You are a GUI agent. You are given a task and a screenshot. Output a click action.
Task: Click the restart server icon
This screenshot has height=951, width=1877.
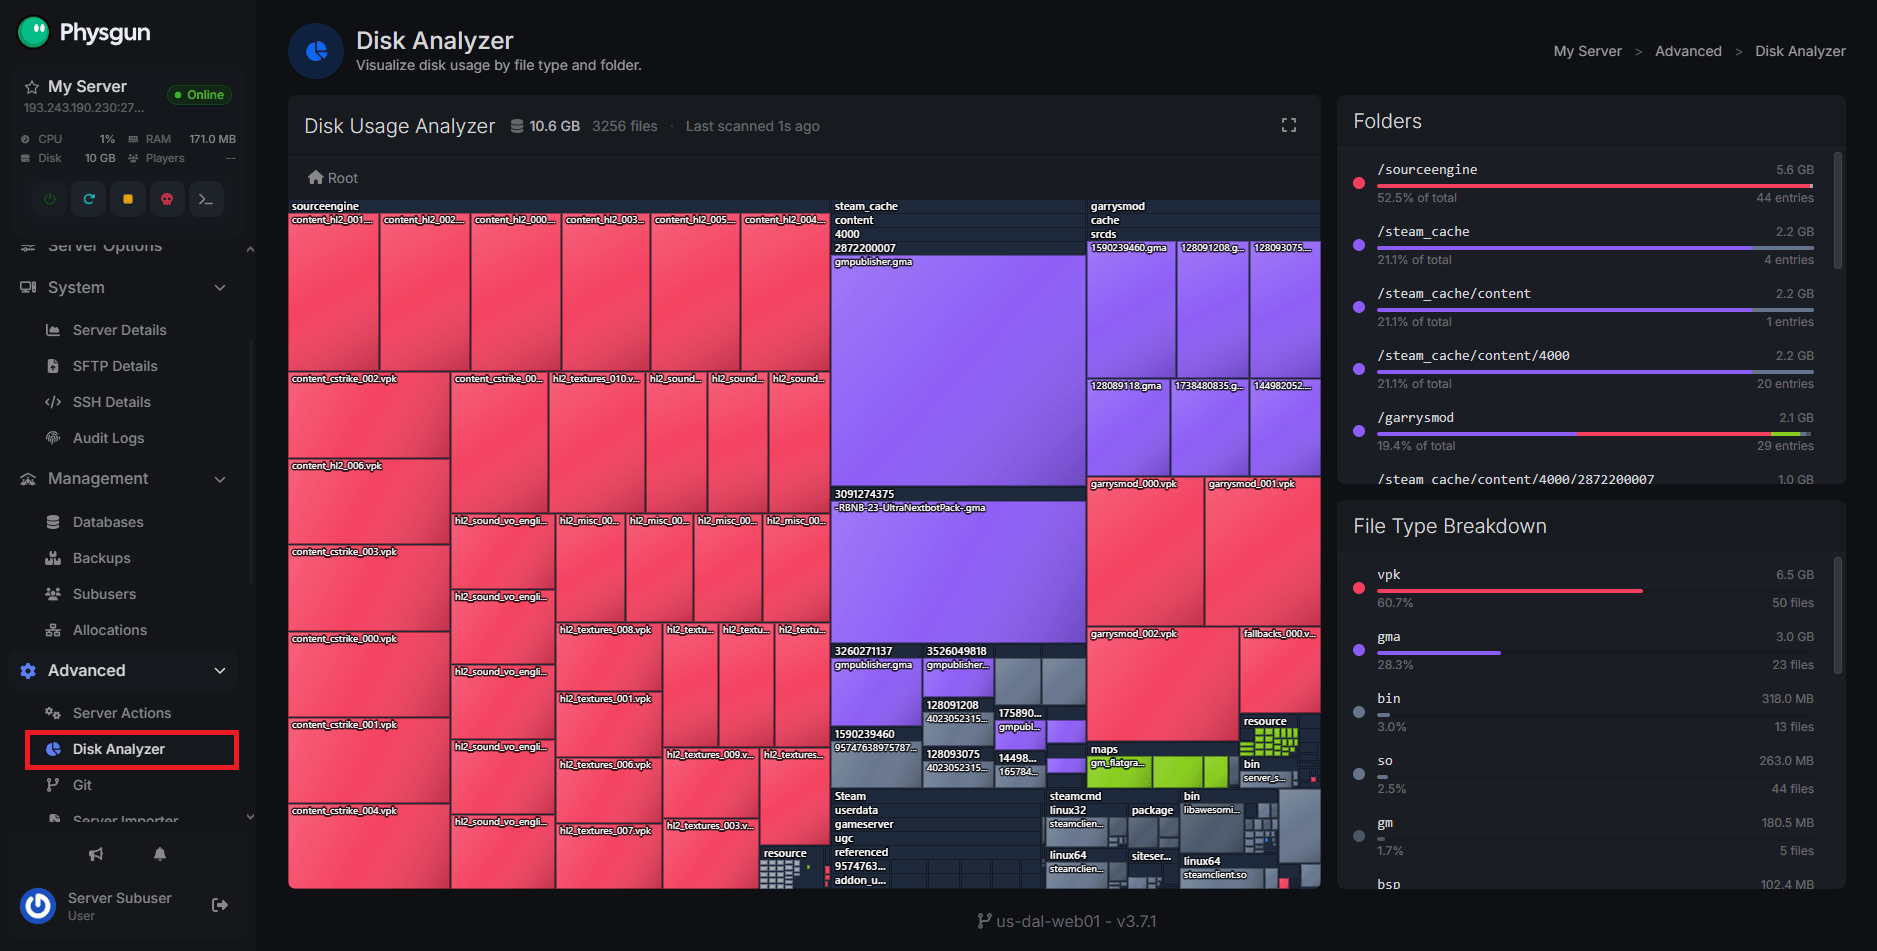click(x=89, y=199)
